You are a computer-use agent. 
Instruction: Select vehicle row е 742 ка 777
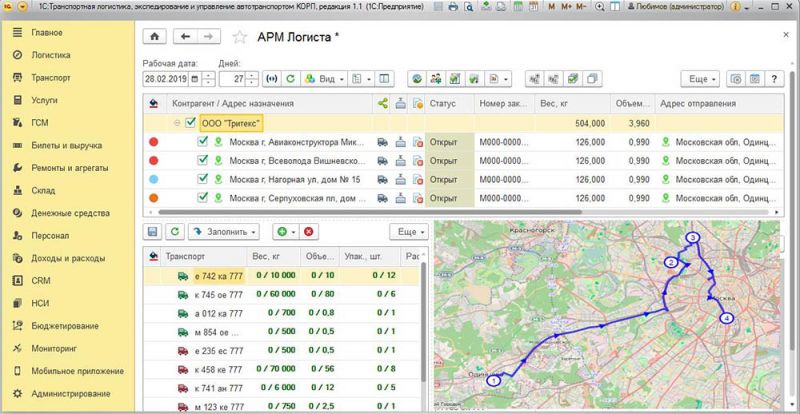[282, 276]
